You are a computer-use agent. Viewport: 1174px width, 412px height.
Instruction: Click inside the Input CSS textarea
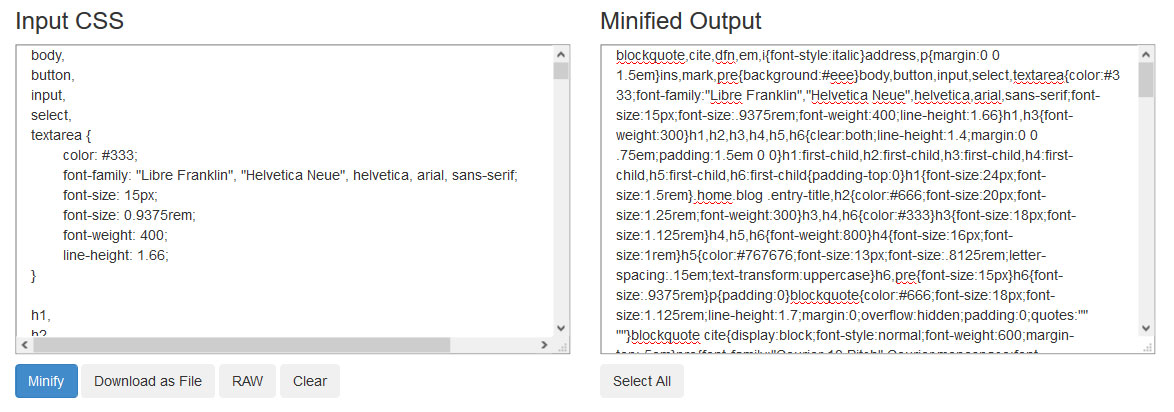click(x=285, y=191)
